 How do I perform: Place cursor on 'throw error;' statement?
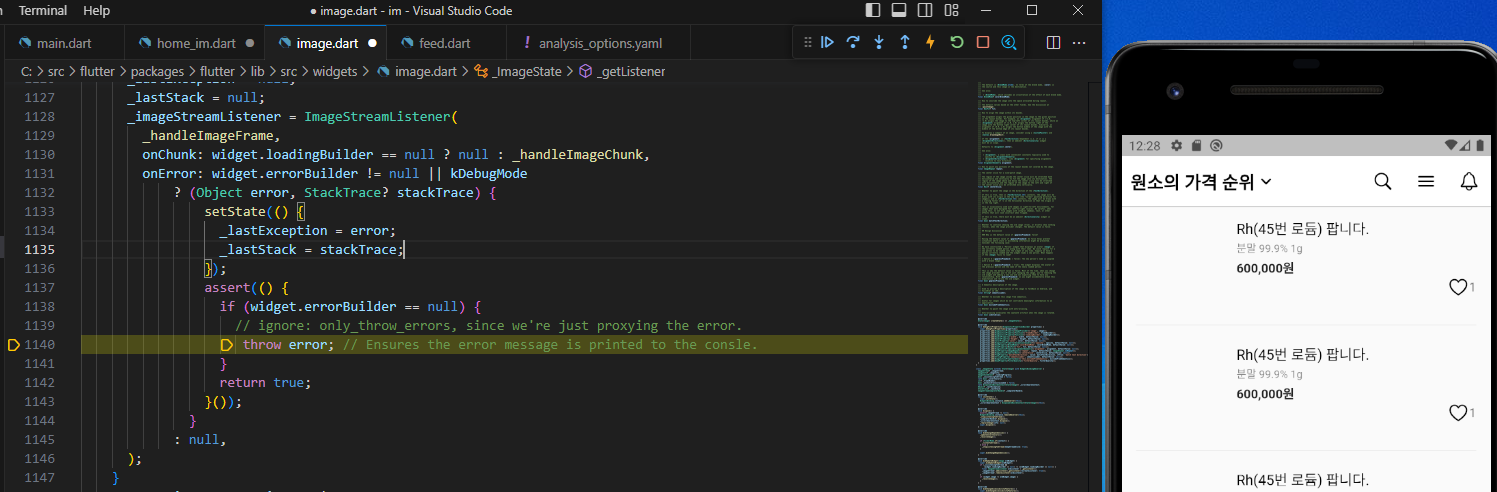[x=289, y=344]
